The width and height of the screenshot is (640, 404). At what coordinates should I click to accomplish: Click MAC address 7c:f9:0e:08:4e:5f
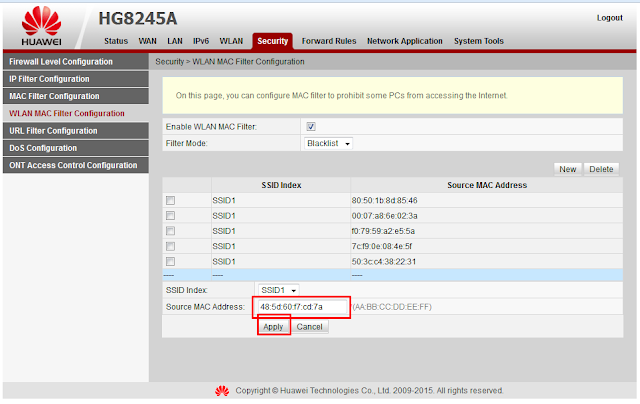[382, 246]
